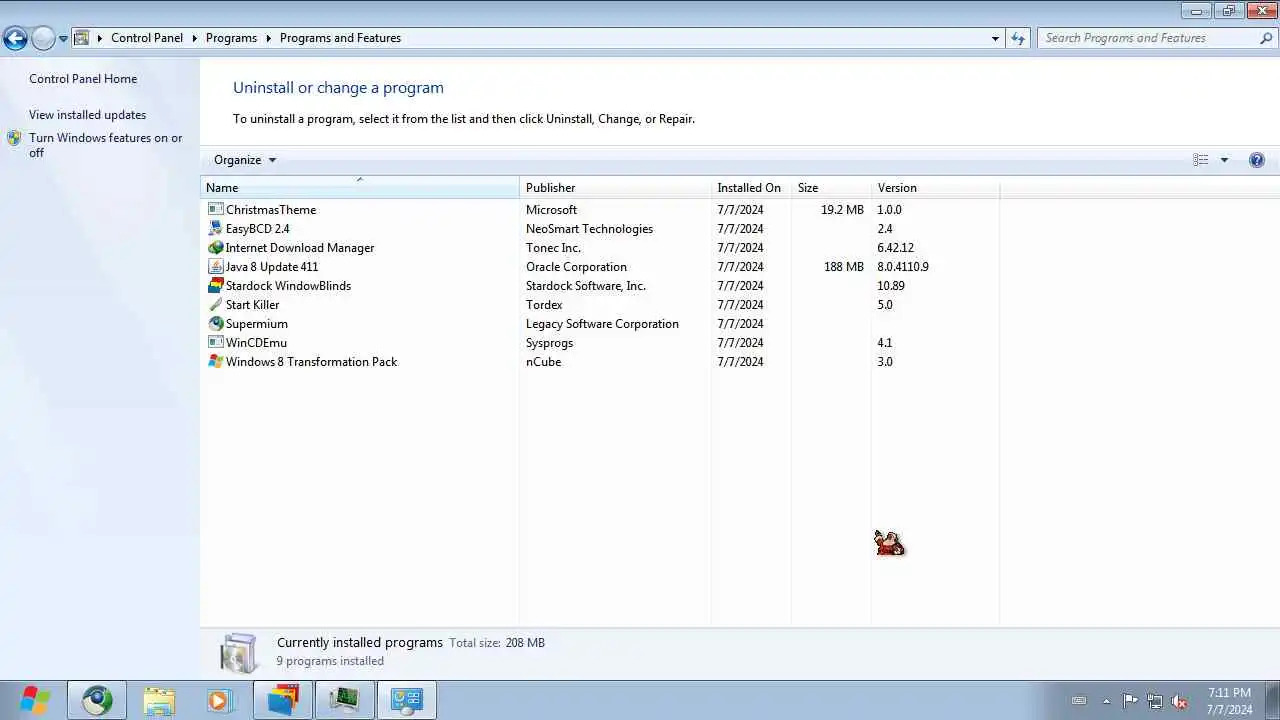
Task: Click the Internet Download Manager icon
Action: [x=215, y=248]
